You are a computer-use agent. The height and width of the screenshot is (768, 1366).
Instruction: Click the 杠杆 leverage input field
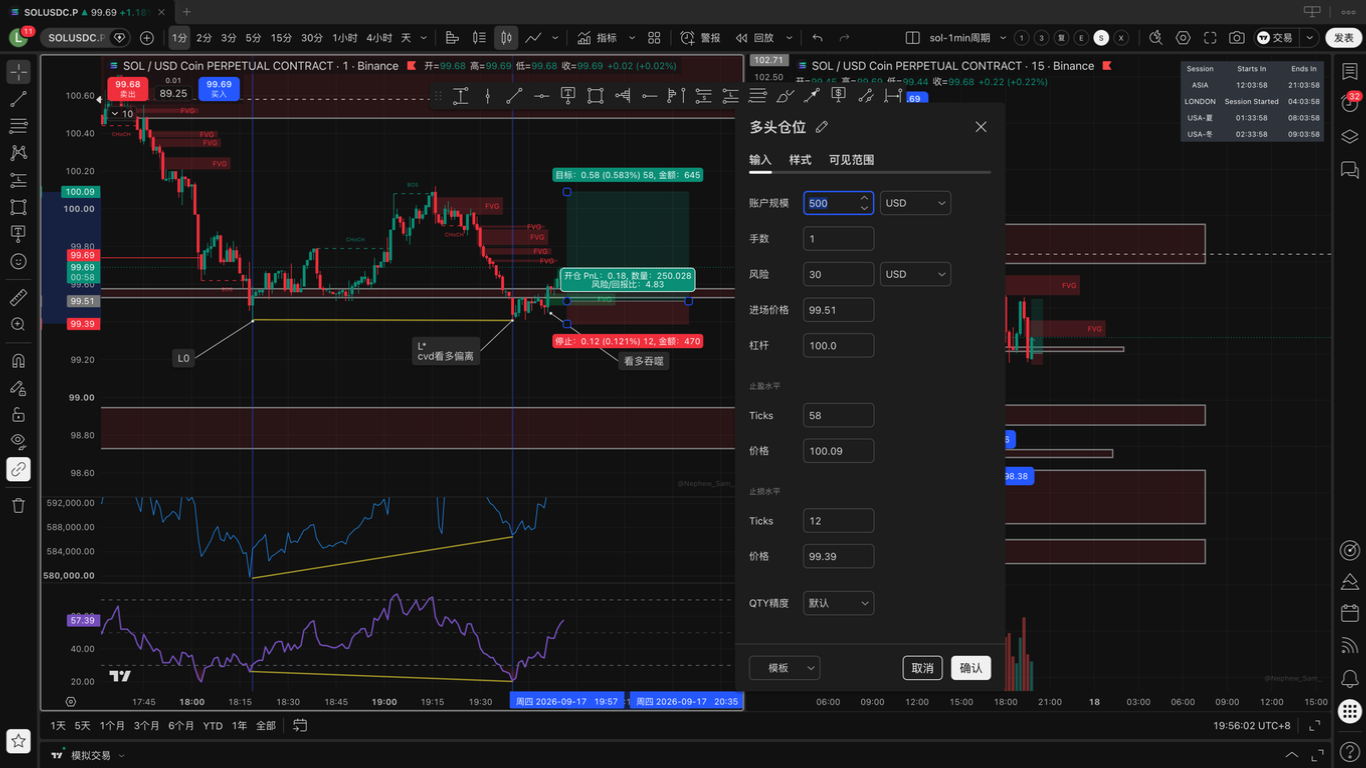coord(838,345)
